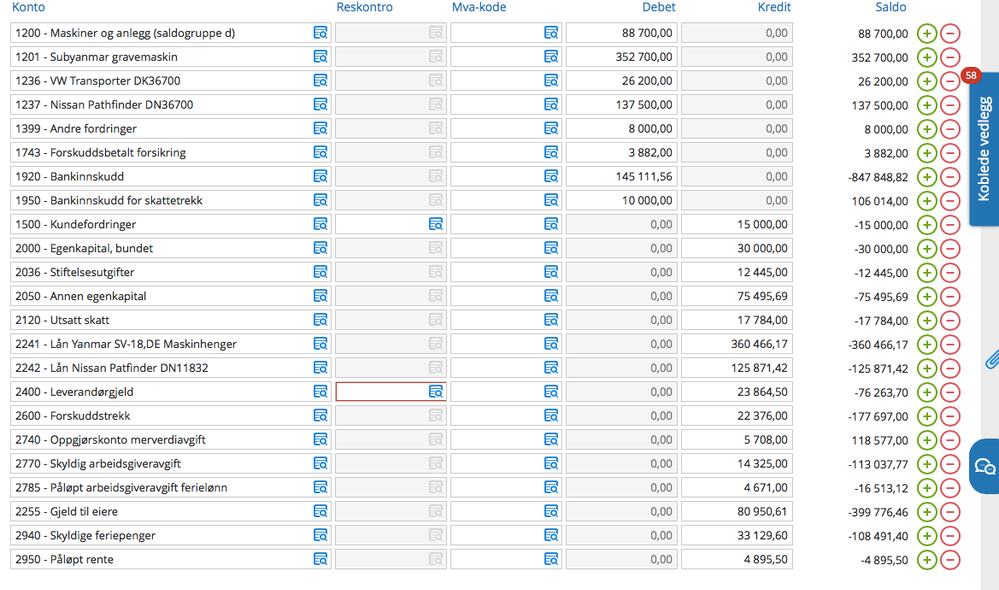The image size is (999, 590).
Task: Click Kredit field for 2940 Skyldige feriepenger
Action: pyautogui.click(x=737, y=536)
